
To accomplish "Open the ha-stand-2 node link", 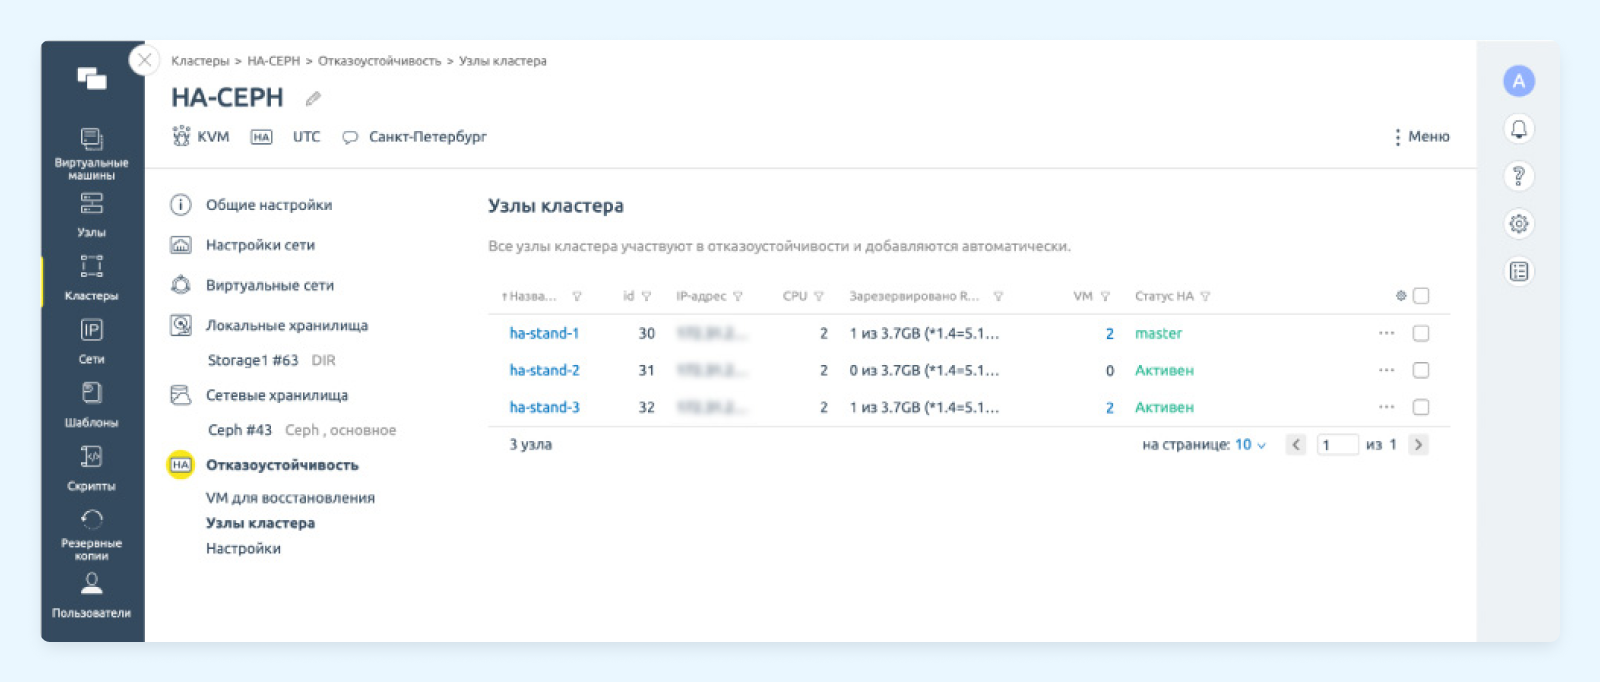I will (544, 370).
